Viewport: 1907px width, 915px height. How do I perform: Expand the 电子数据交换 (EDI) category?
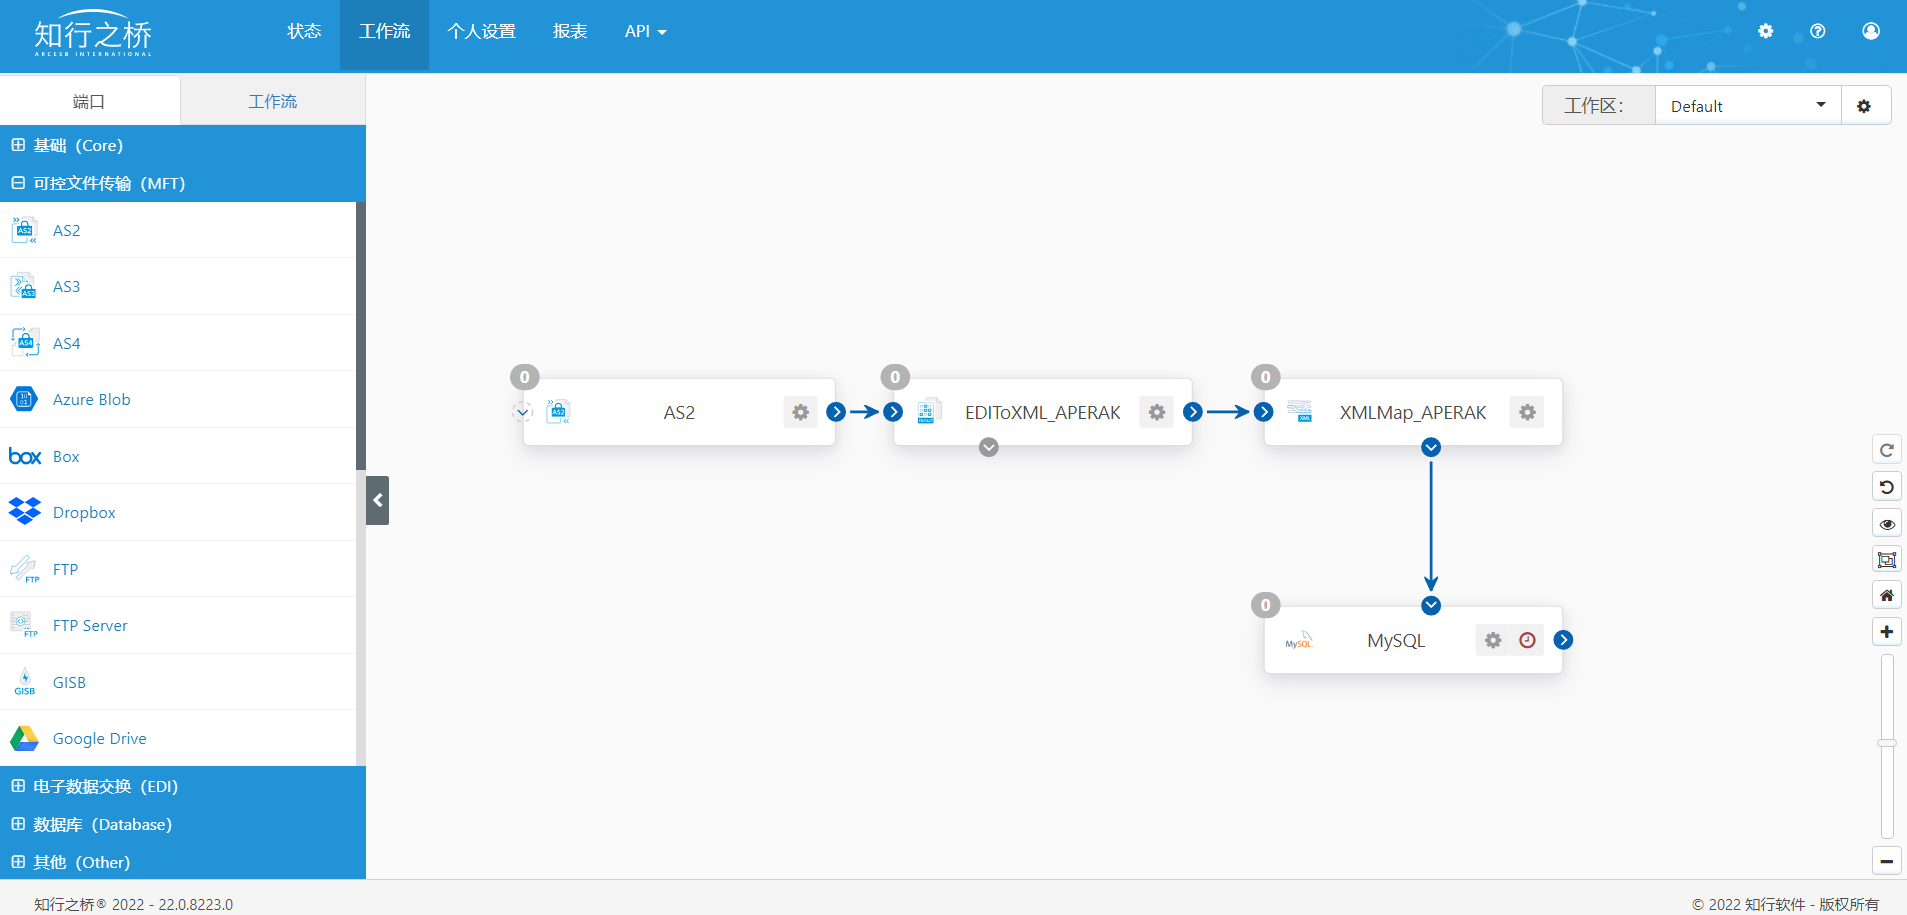point(18,786)
